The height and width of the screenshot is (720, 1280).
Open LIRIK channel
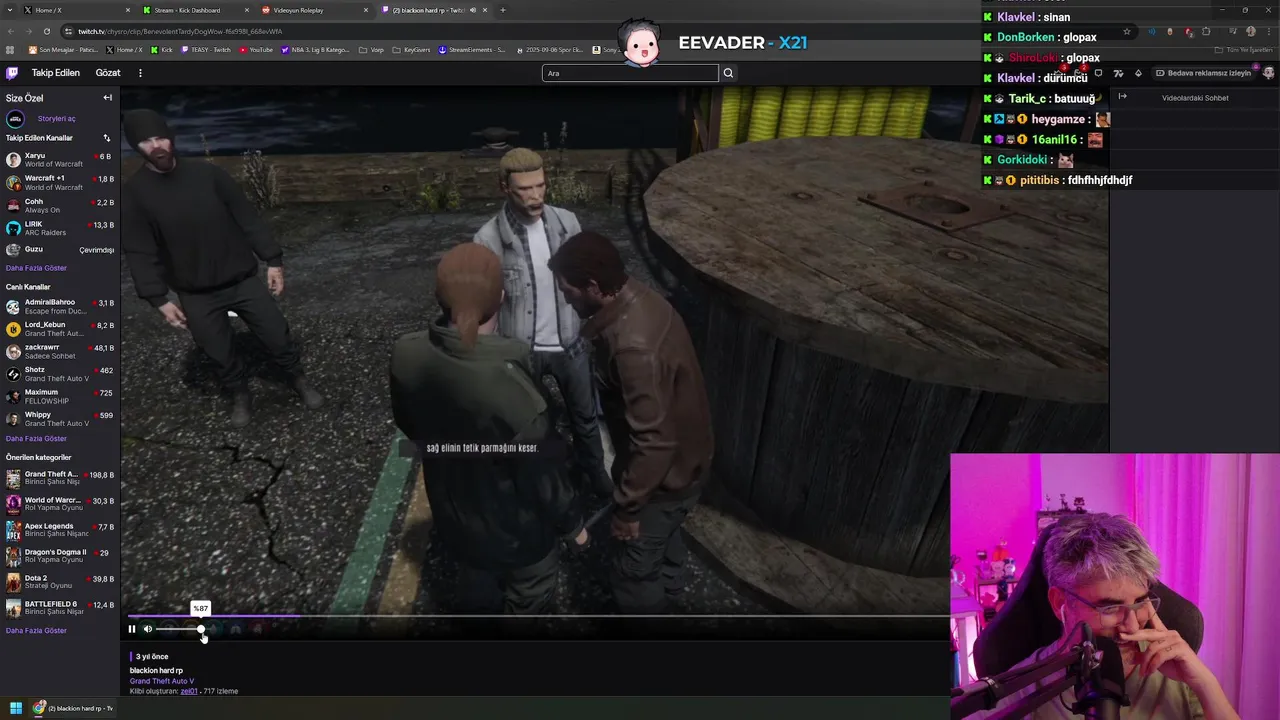click(x=60, y=228)
